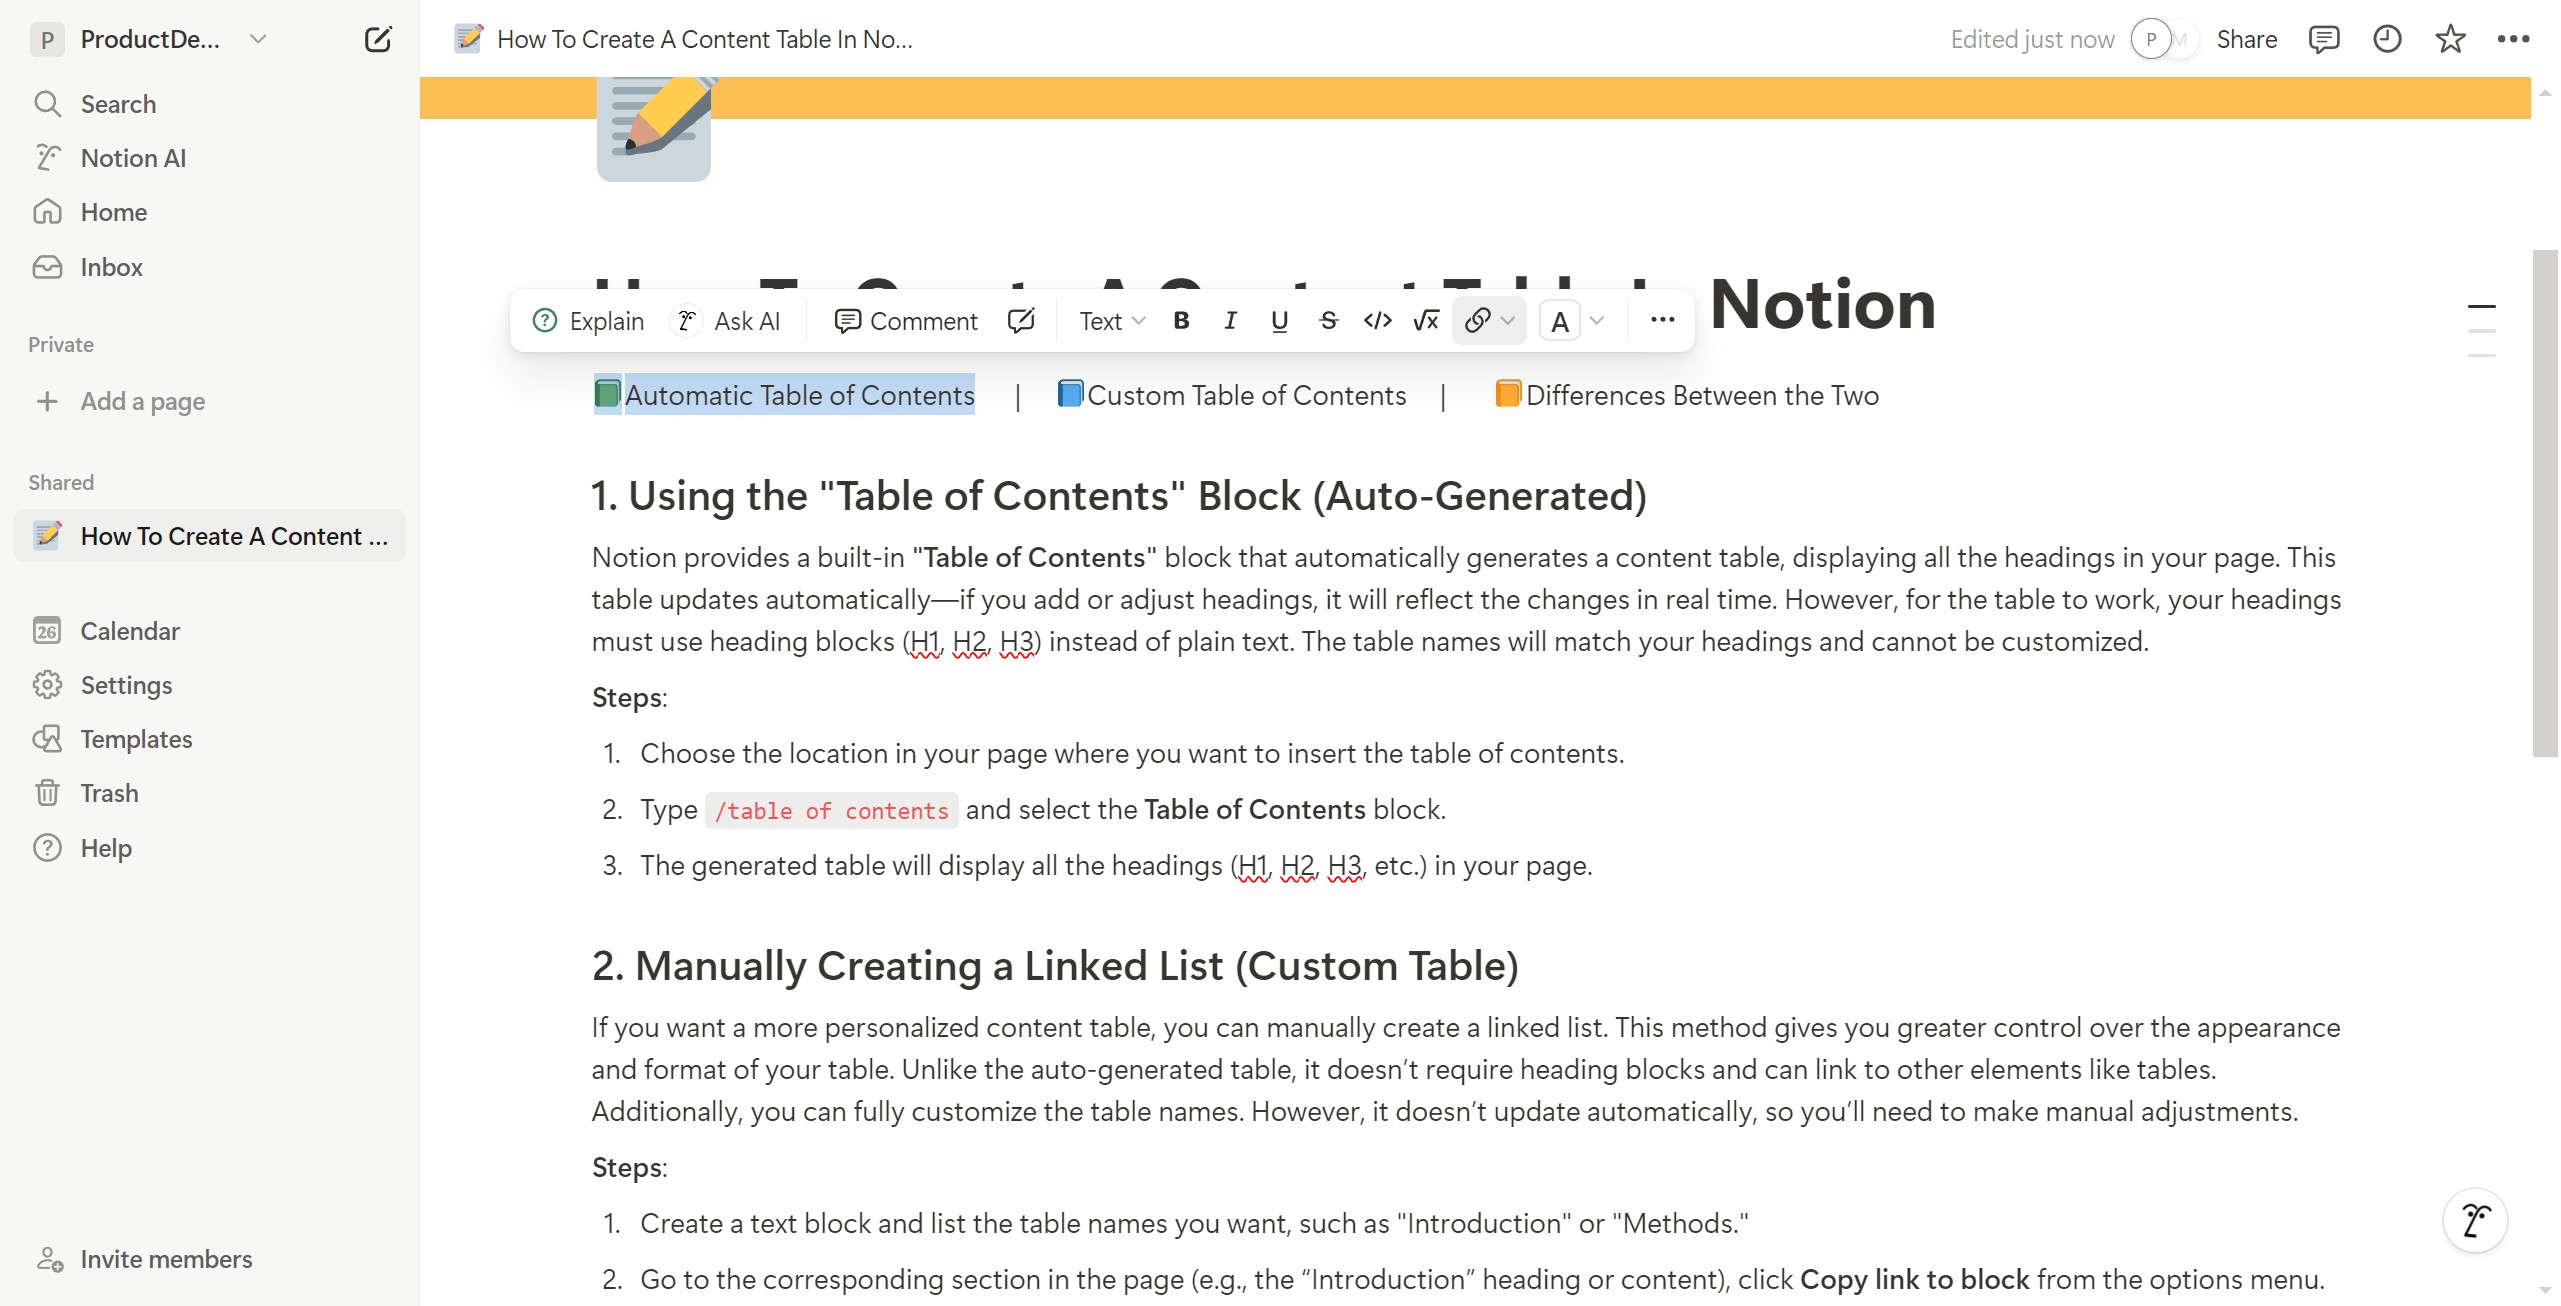Add page to favorites with star icon
Image resolution: width=2561 pixels, height=1306 pixels.
(x=2450, y=40)
